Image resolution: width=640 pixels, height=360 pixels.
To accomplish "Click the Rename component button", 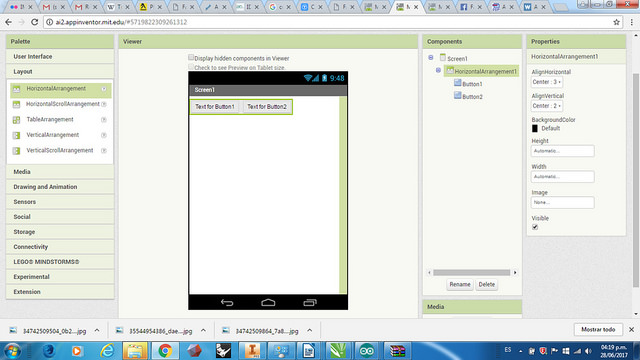I will [460, 284].
